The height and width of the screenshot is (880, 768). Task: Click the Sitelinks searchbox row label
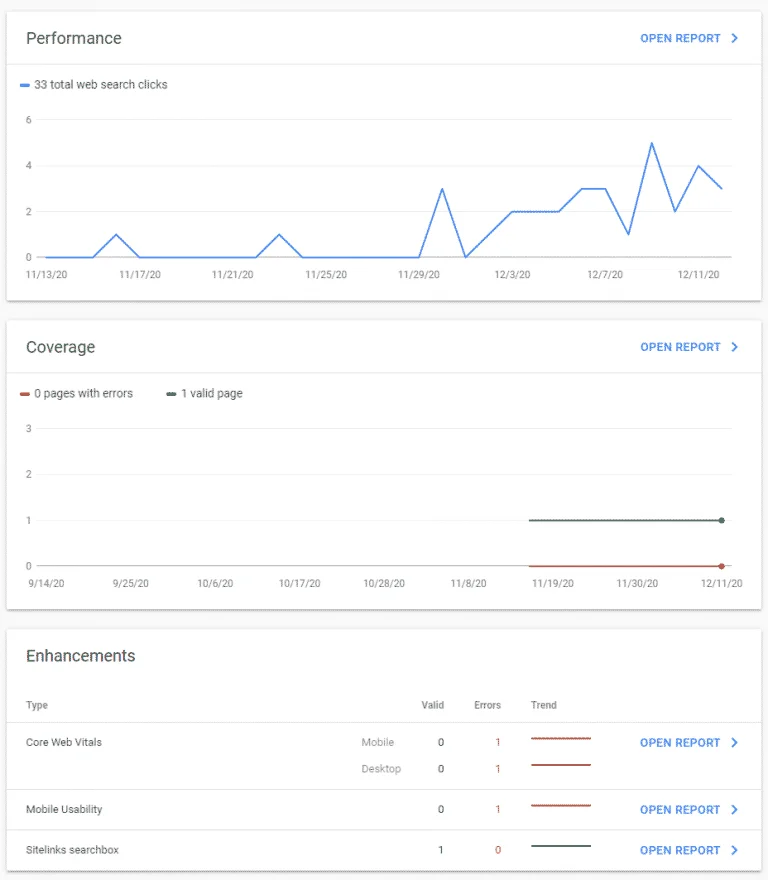[72, 850]
